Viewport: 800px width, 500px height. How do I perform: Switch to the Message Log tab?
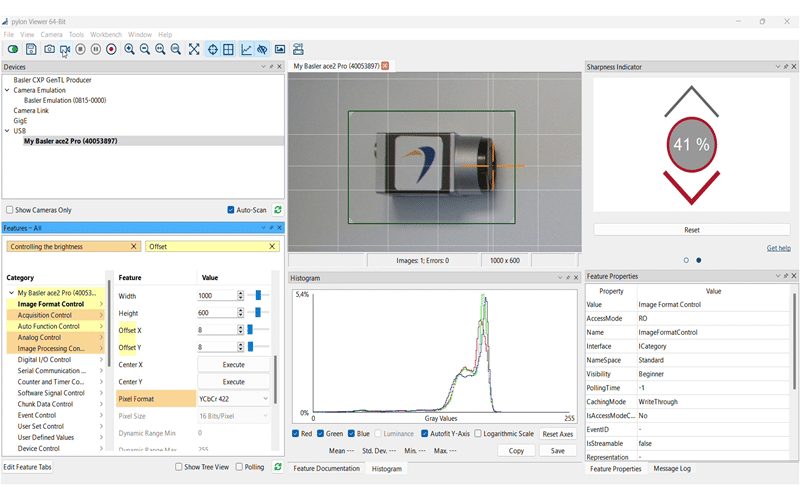[672, 468]
